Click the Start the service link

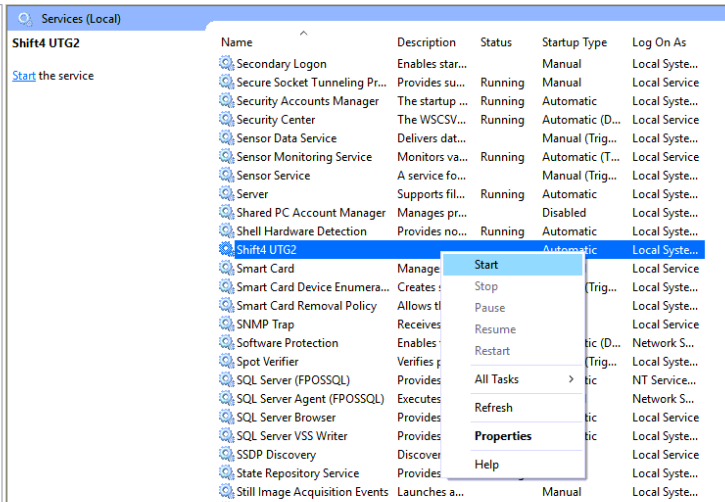click(x=24, y=76)
